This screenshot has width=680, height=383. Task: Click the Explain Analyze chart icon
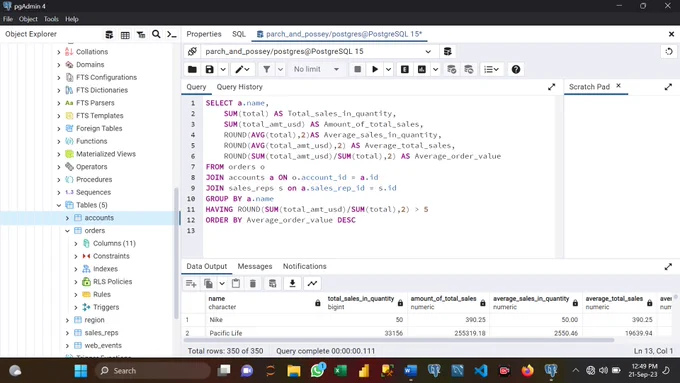point(422,69)
